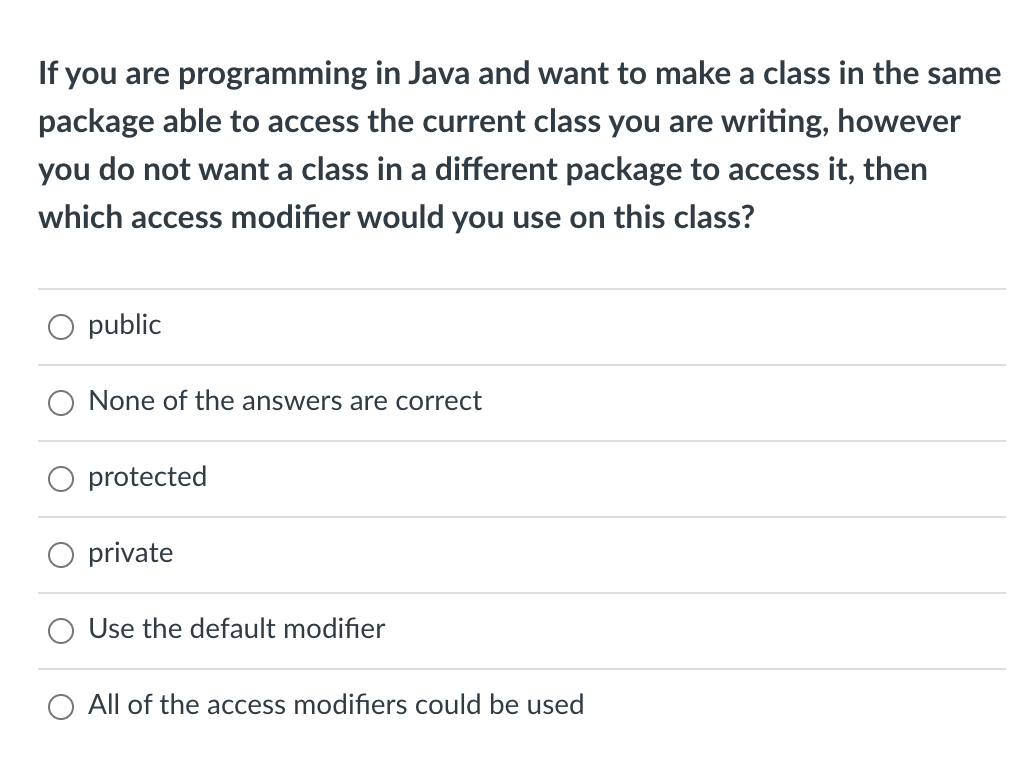The height and width of the screenshot is (774, 1032).
Task: Select the All of the access modifiers option
Action: coord(61,706)
